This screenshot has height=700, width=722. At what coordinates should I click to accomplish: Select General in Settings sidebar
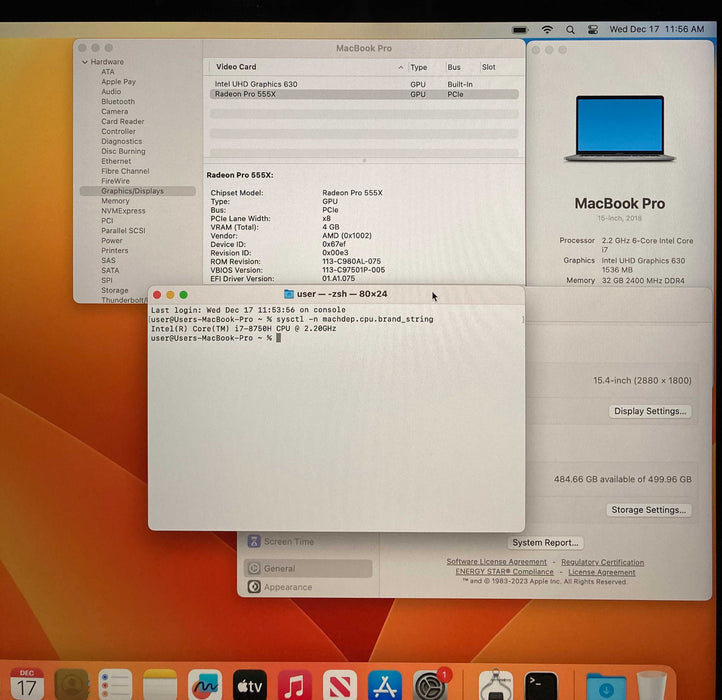pos(308,568)
